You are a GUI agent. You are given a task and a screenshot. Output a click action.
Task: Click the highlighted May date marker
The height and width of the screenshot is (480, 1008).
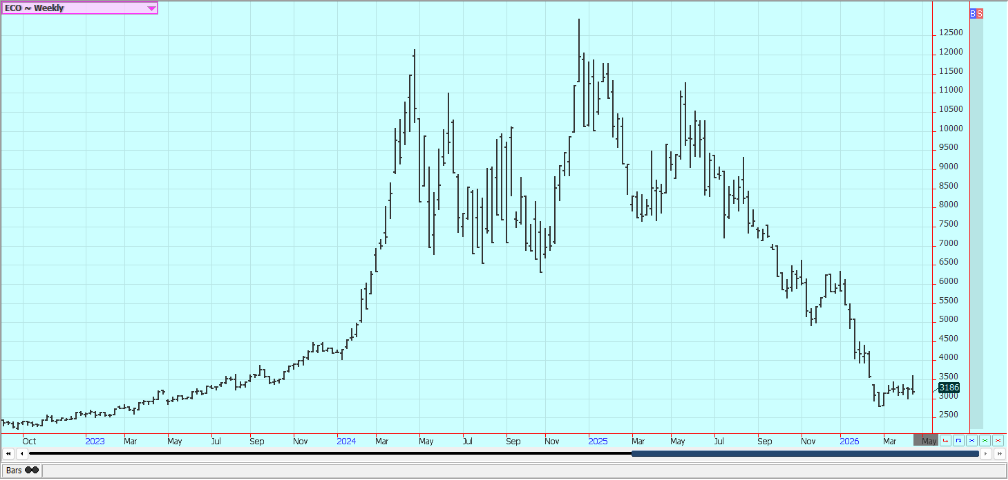click(926, 440)
